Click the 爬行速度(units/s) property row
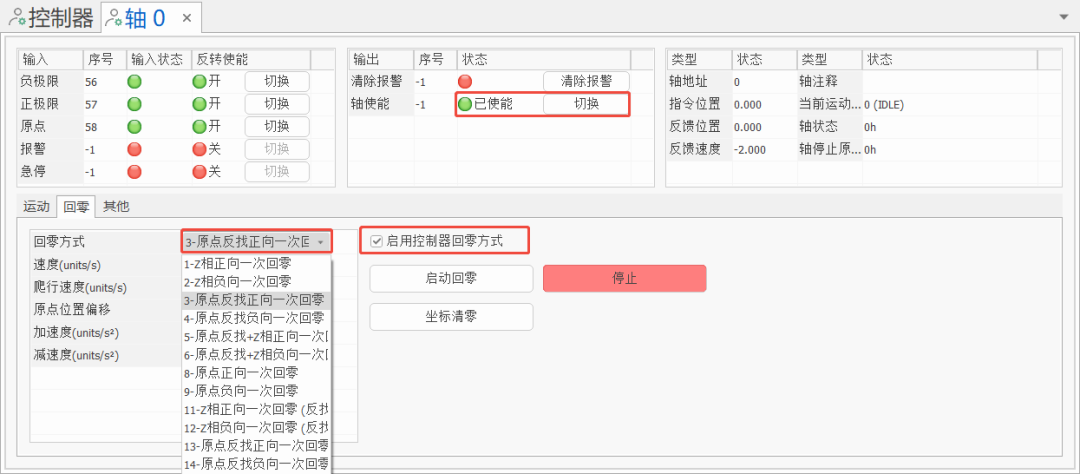This screenshot has height=474, width=1080. coord(107,287)
